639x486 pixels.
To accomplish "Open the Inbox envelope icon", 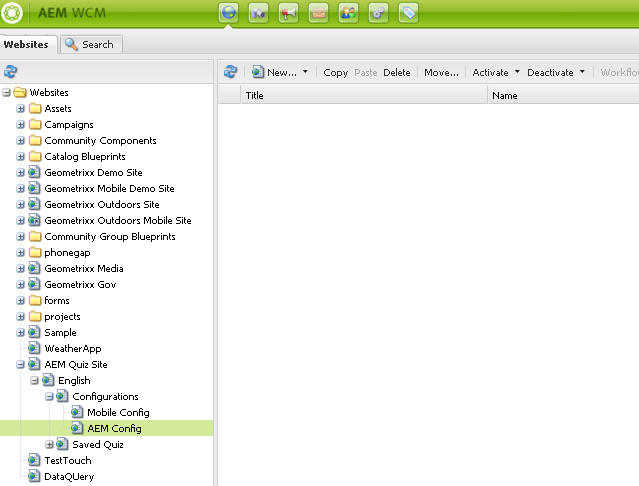I will coord(319,13).
